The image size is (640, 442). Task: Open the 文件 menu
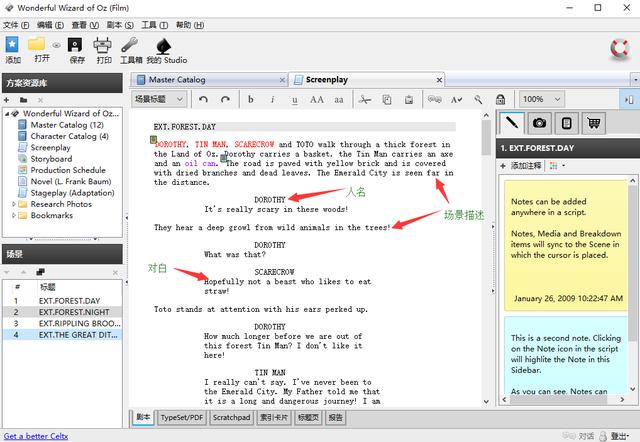tap(16, 25)
